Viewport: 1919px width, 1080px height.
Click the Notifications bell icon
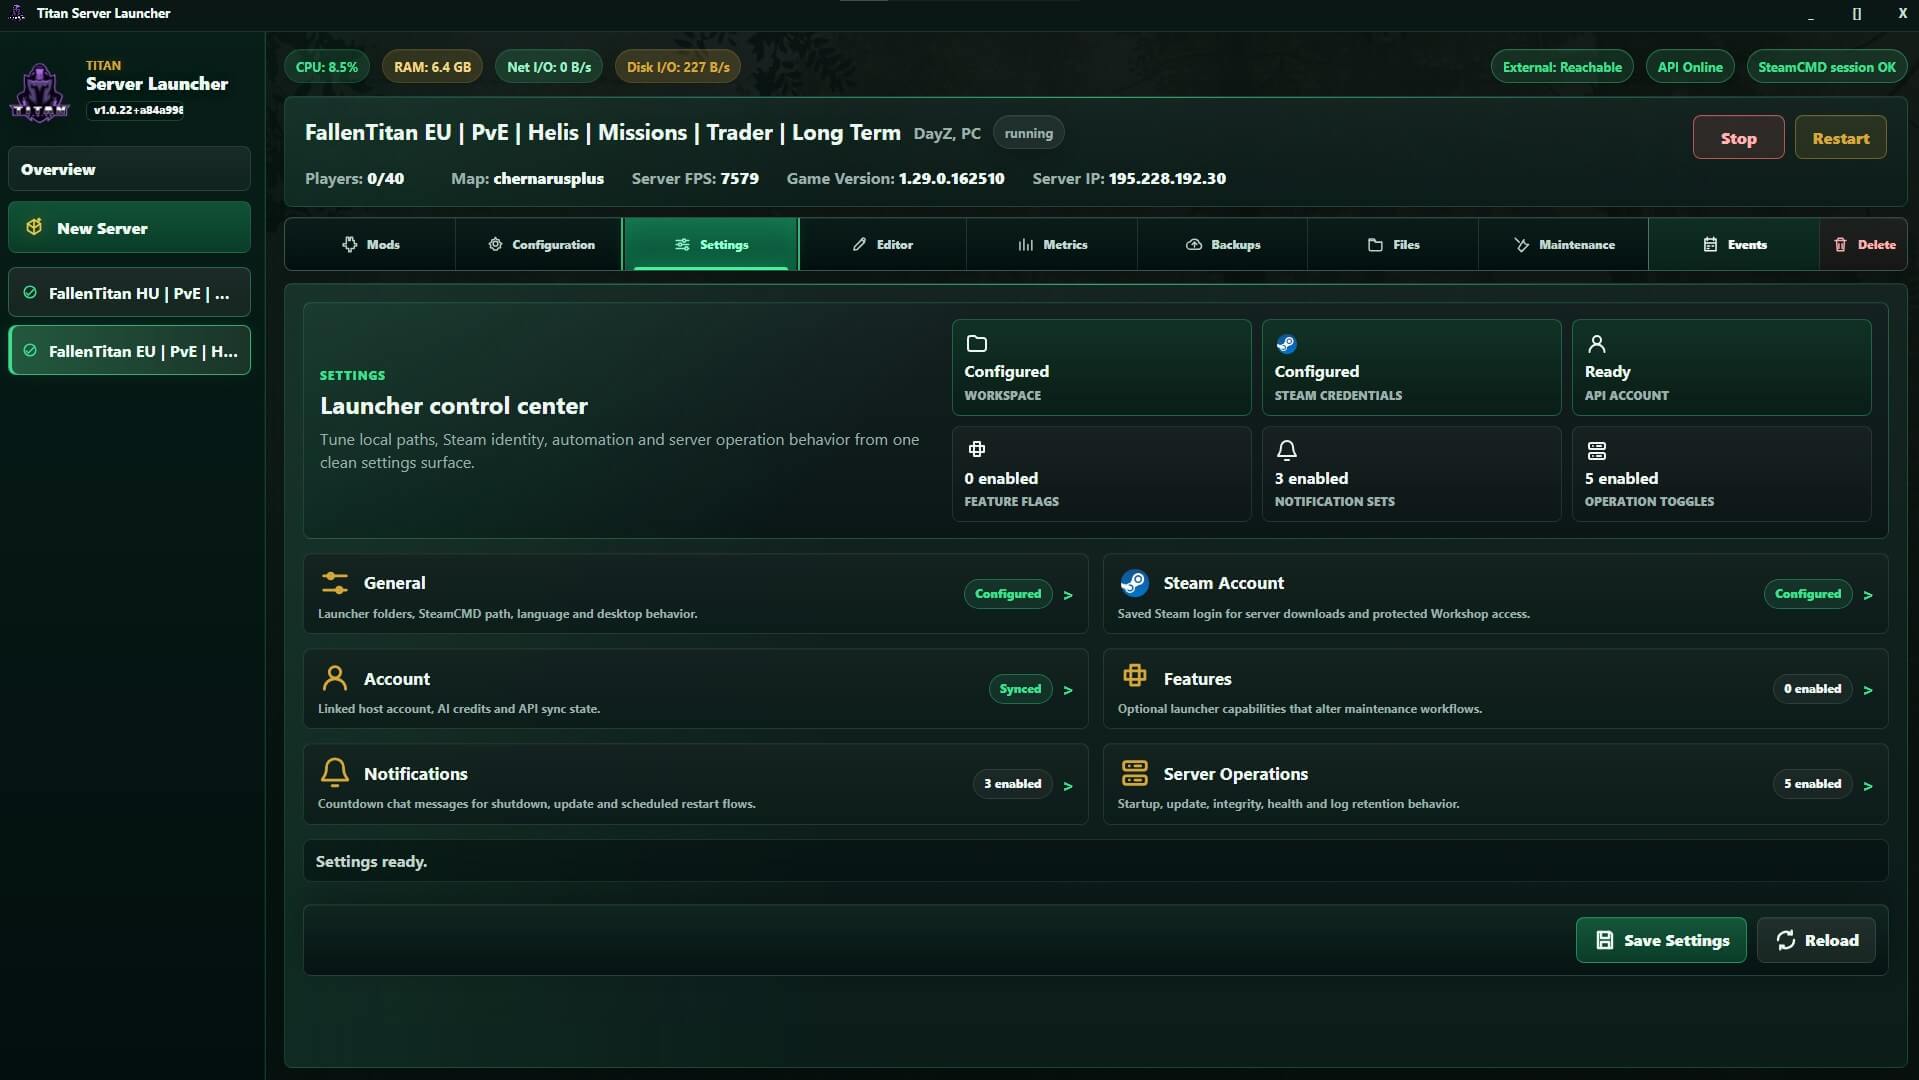[x=335, y=772]
